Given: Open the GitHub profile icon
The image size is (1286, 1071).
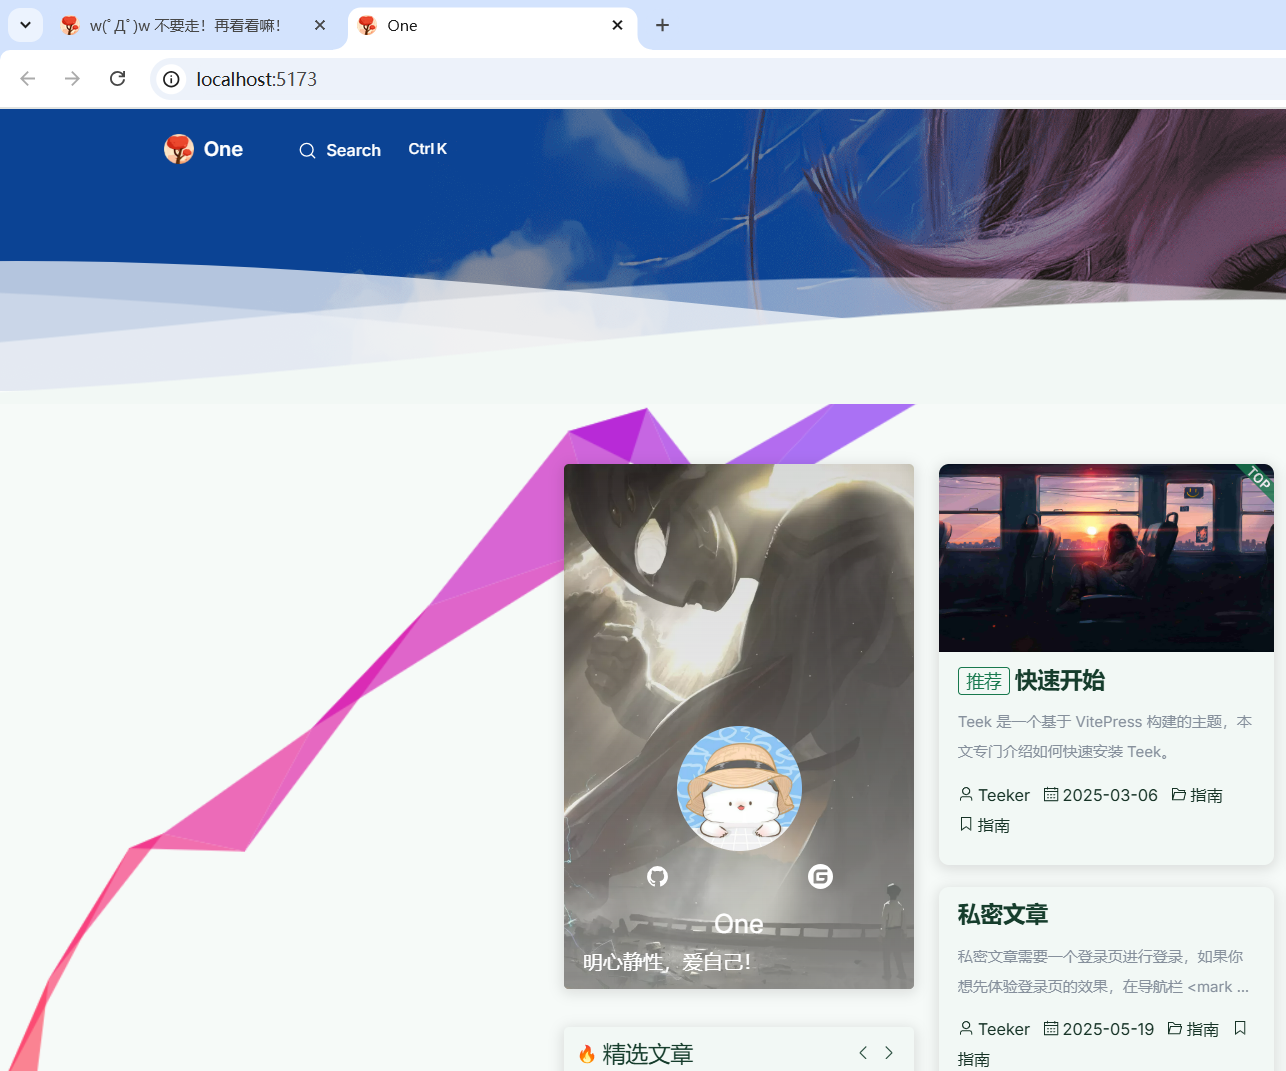Looking at the screenshot, I should coord(657,877).
